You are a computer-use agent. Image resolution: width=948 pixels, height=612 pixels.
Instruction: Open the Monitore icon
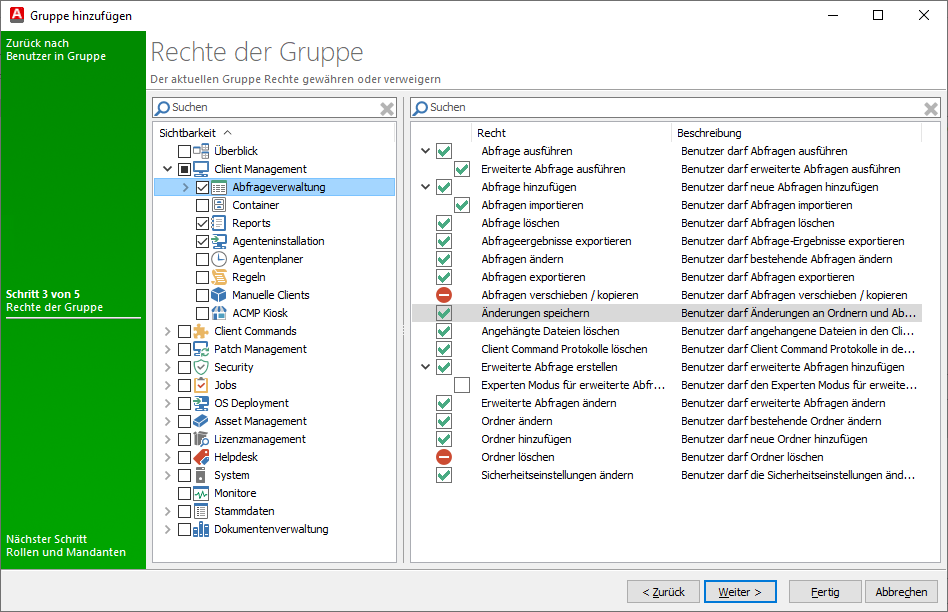(200, 493)
